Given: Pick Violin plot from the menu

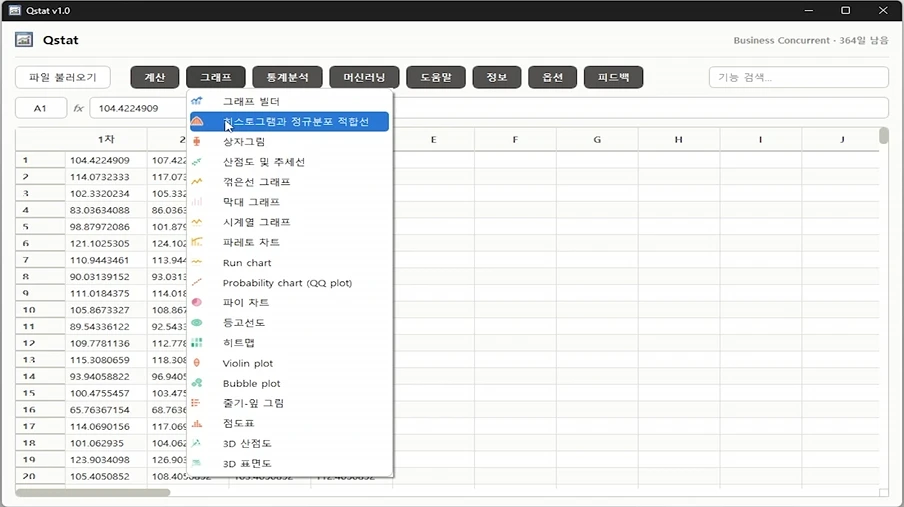Looking at the screenshot, I should pos(289,363).
